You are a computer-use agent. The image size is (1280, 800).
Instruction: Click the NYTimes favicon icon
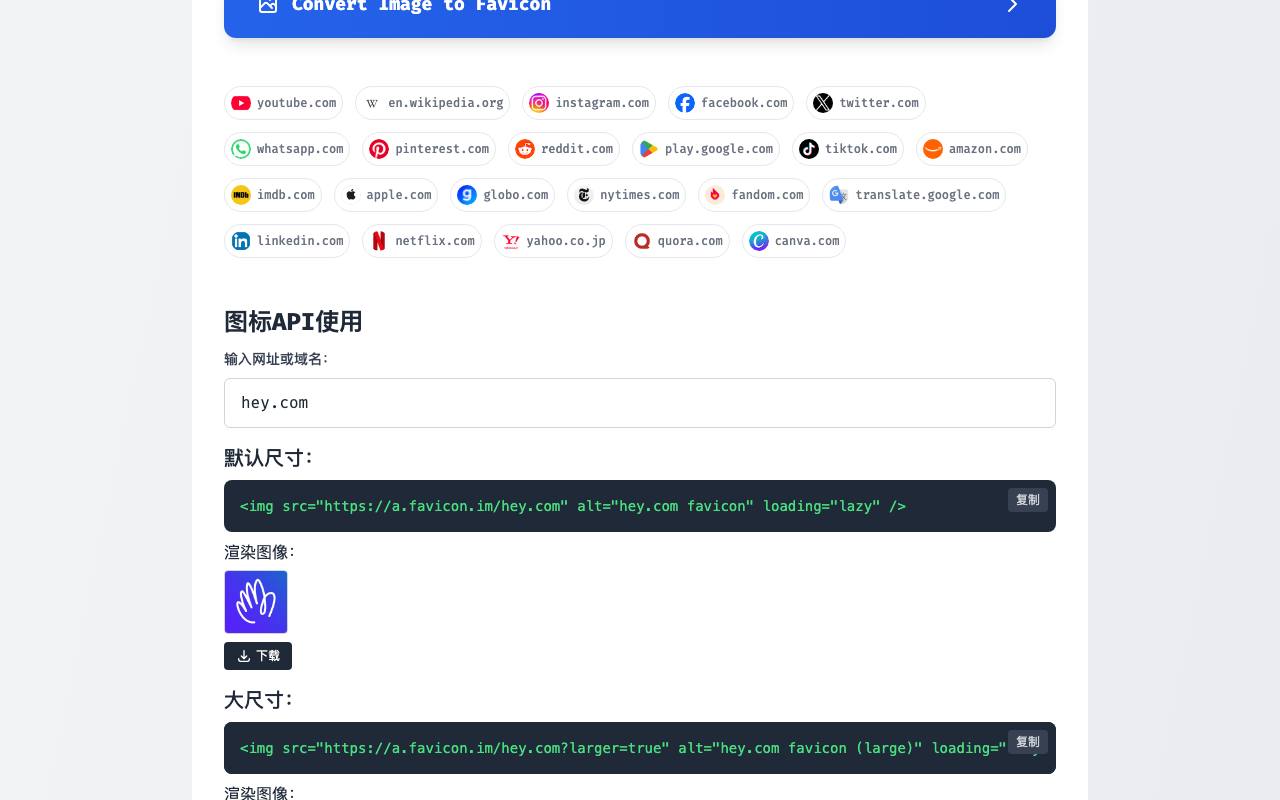click(584, 195)
